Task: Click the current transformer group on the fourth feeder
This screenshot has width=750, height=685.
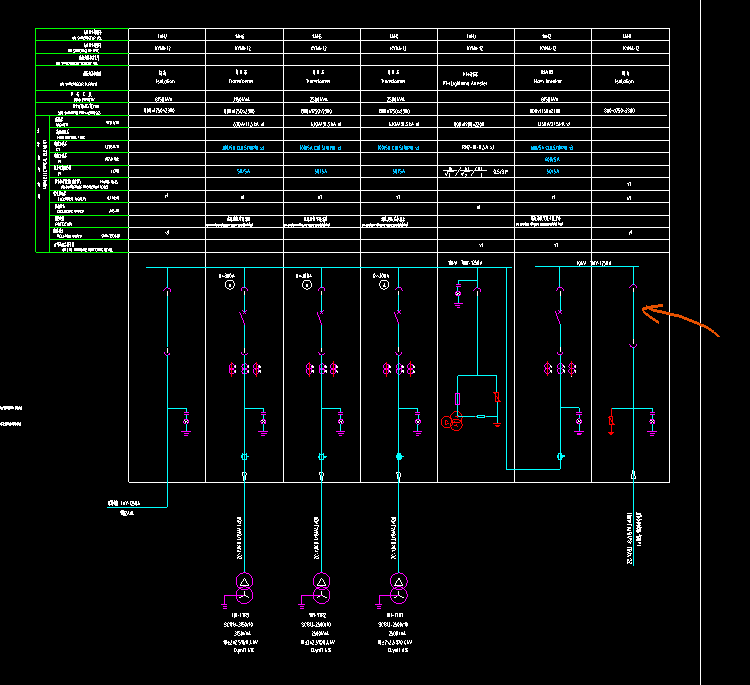Action: coord(398,369)
